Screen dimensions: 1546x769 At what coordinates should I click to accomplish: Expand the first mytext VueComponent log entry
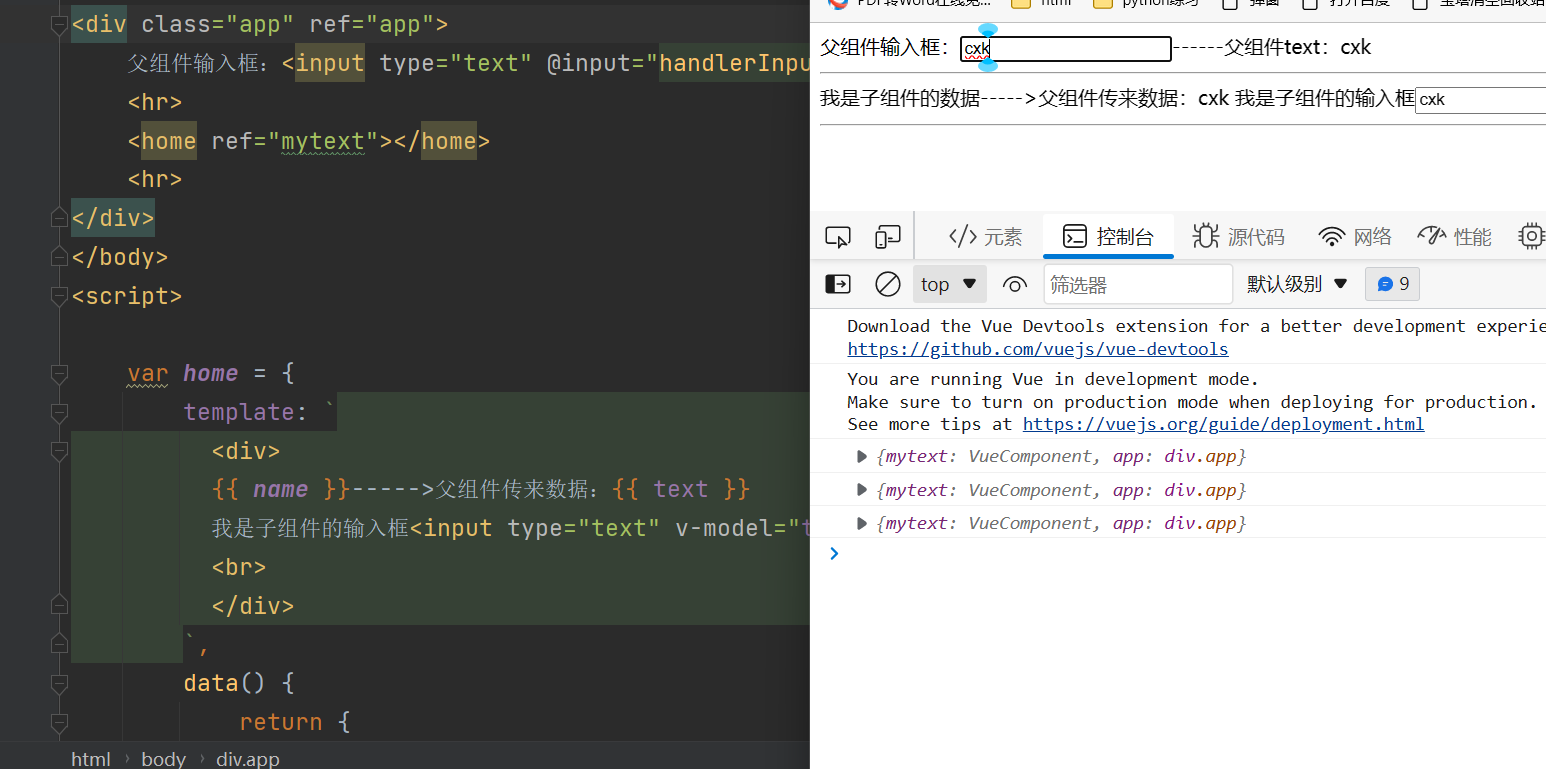(862, 456)
